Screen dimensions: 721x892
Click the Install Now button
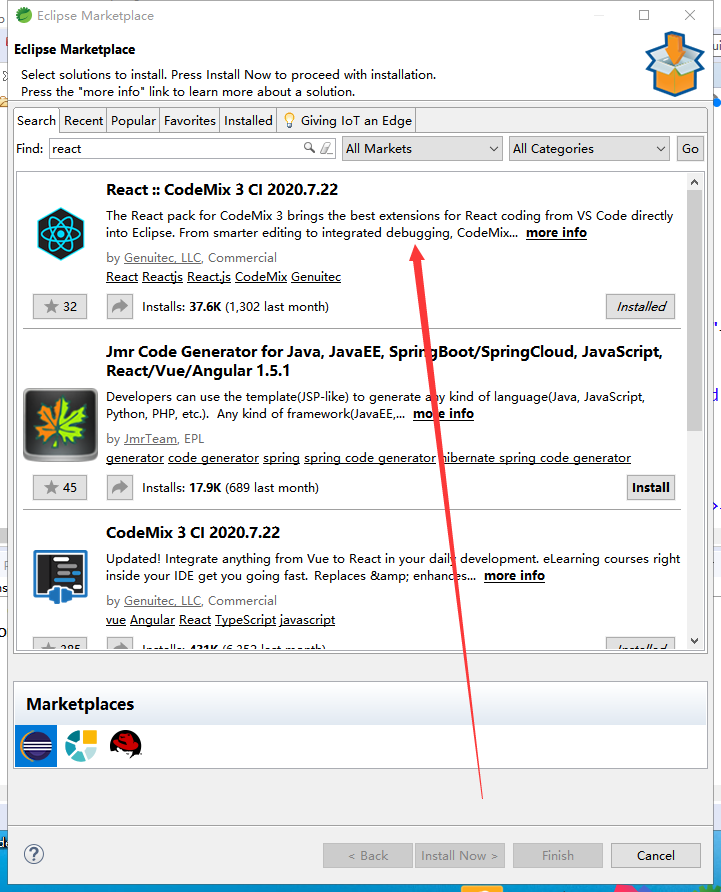pyautogui.click(x=460, y=856)
